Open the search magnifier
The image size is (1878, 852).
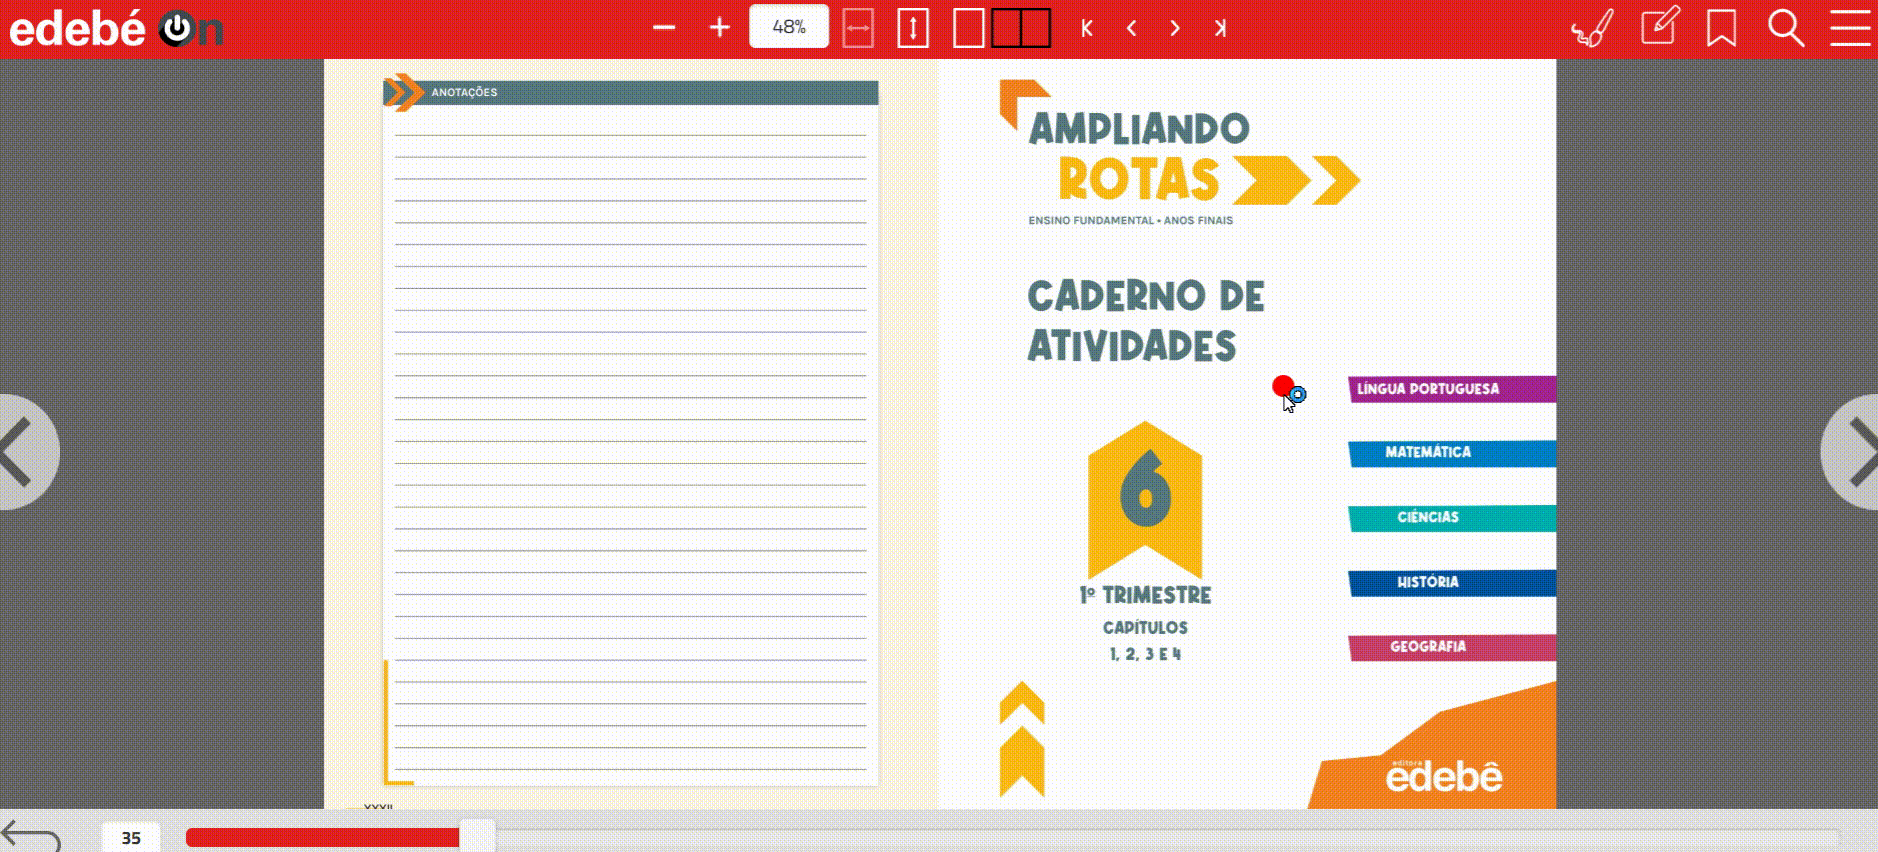point(1786,28)
